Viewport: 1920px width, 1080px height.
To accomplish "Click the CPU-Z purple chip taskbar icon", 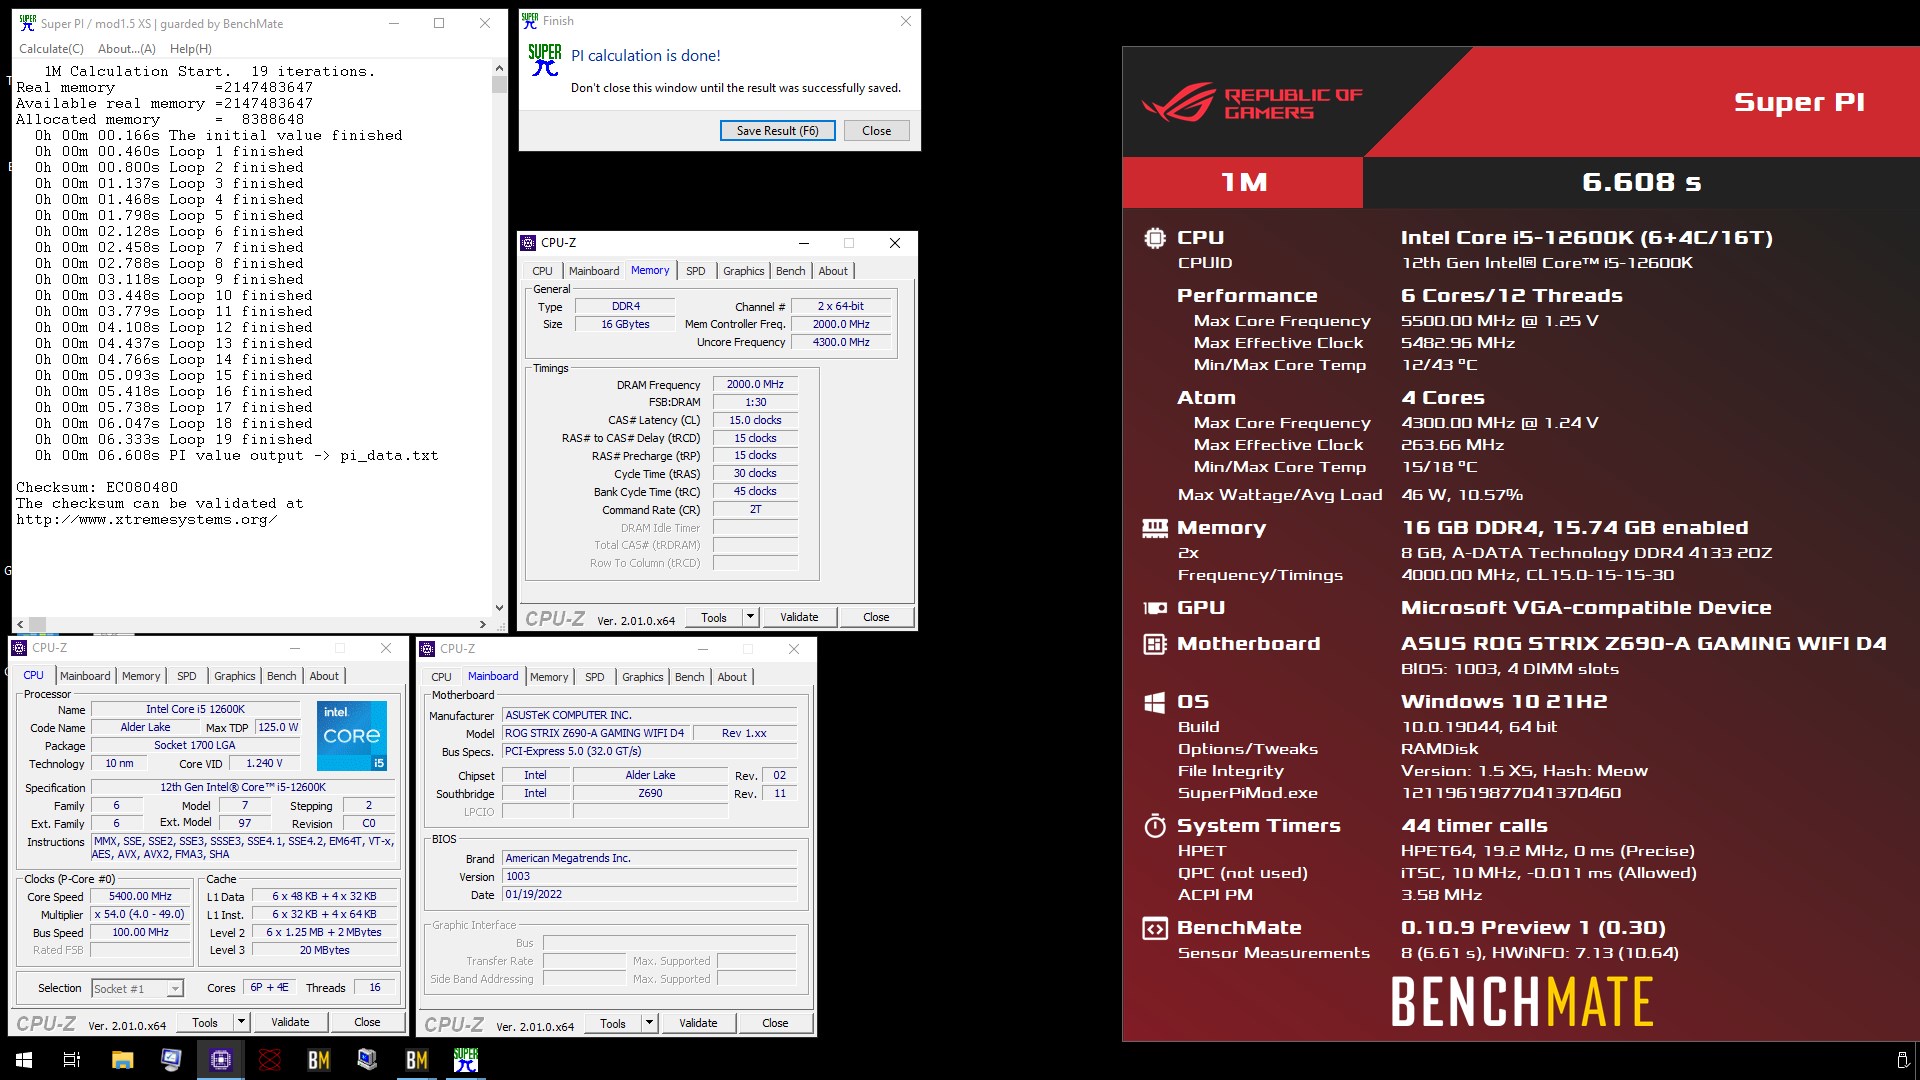I will (221, 1060).
